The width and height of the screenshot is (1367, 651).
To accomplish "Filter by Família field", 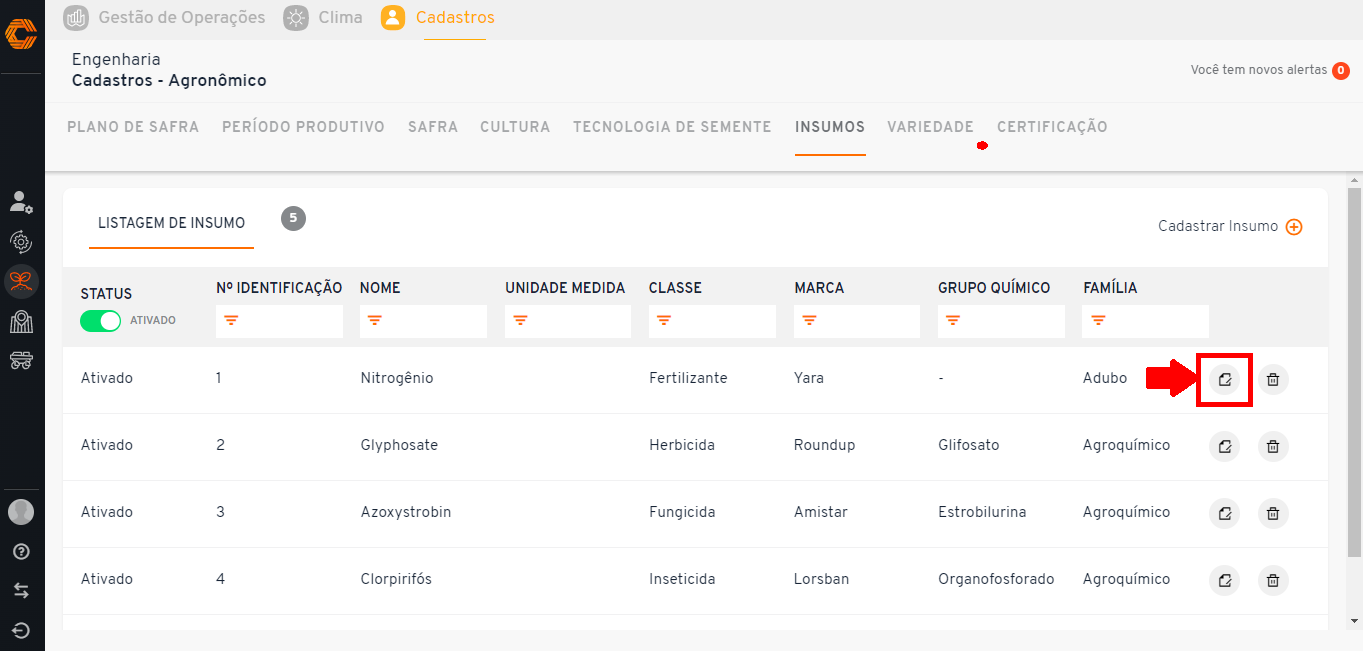I will 1146,321.
